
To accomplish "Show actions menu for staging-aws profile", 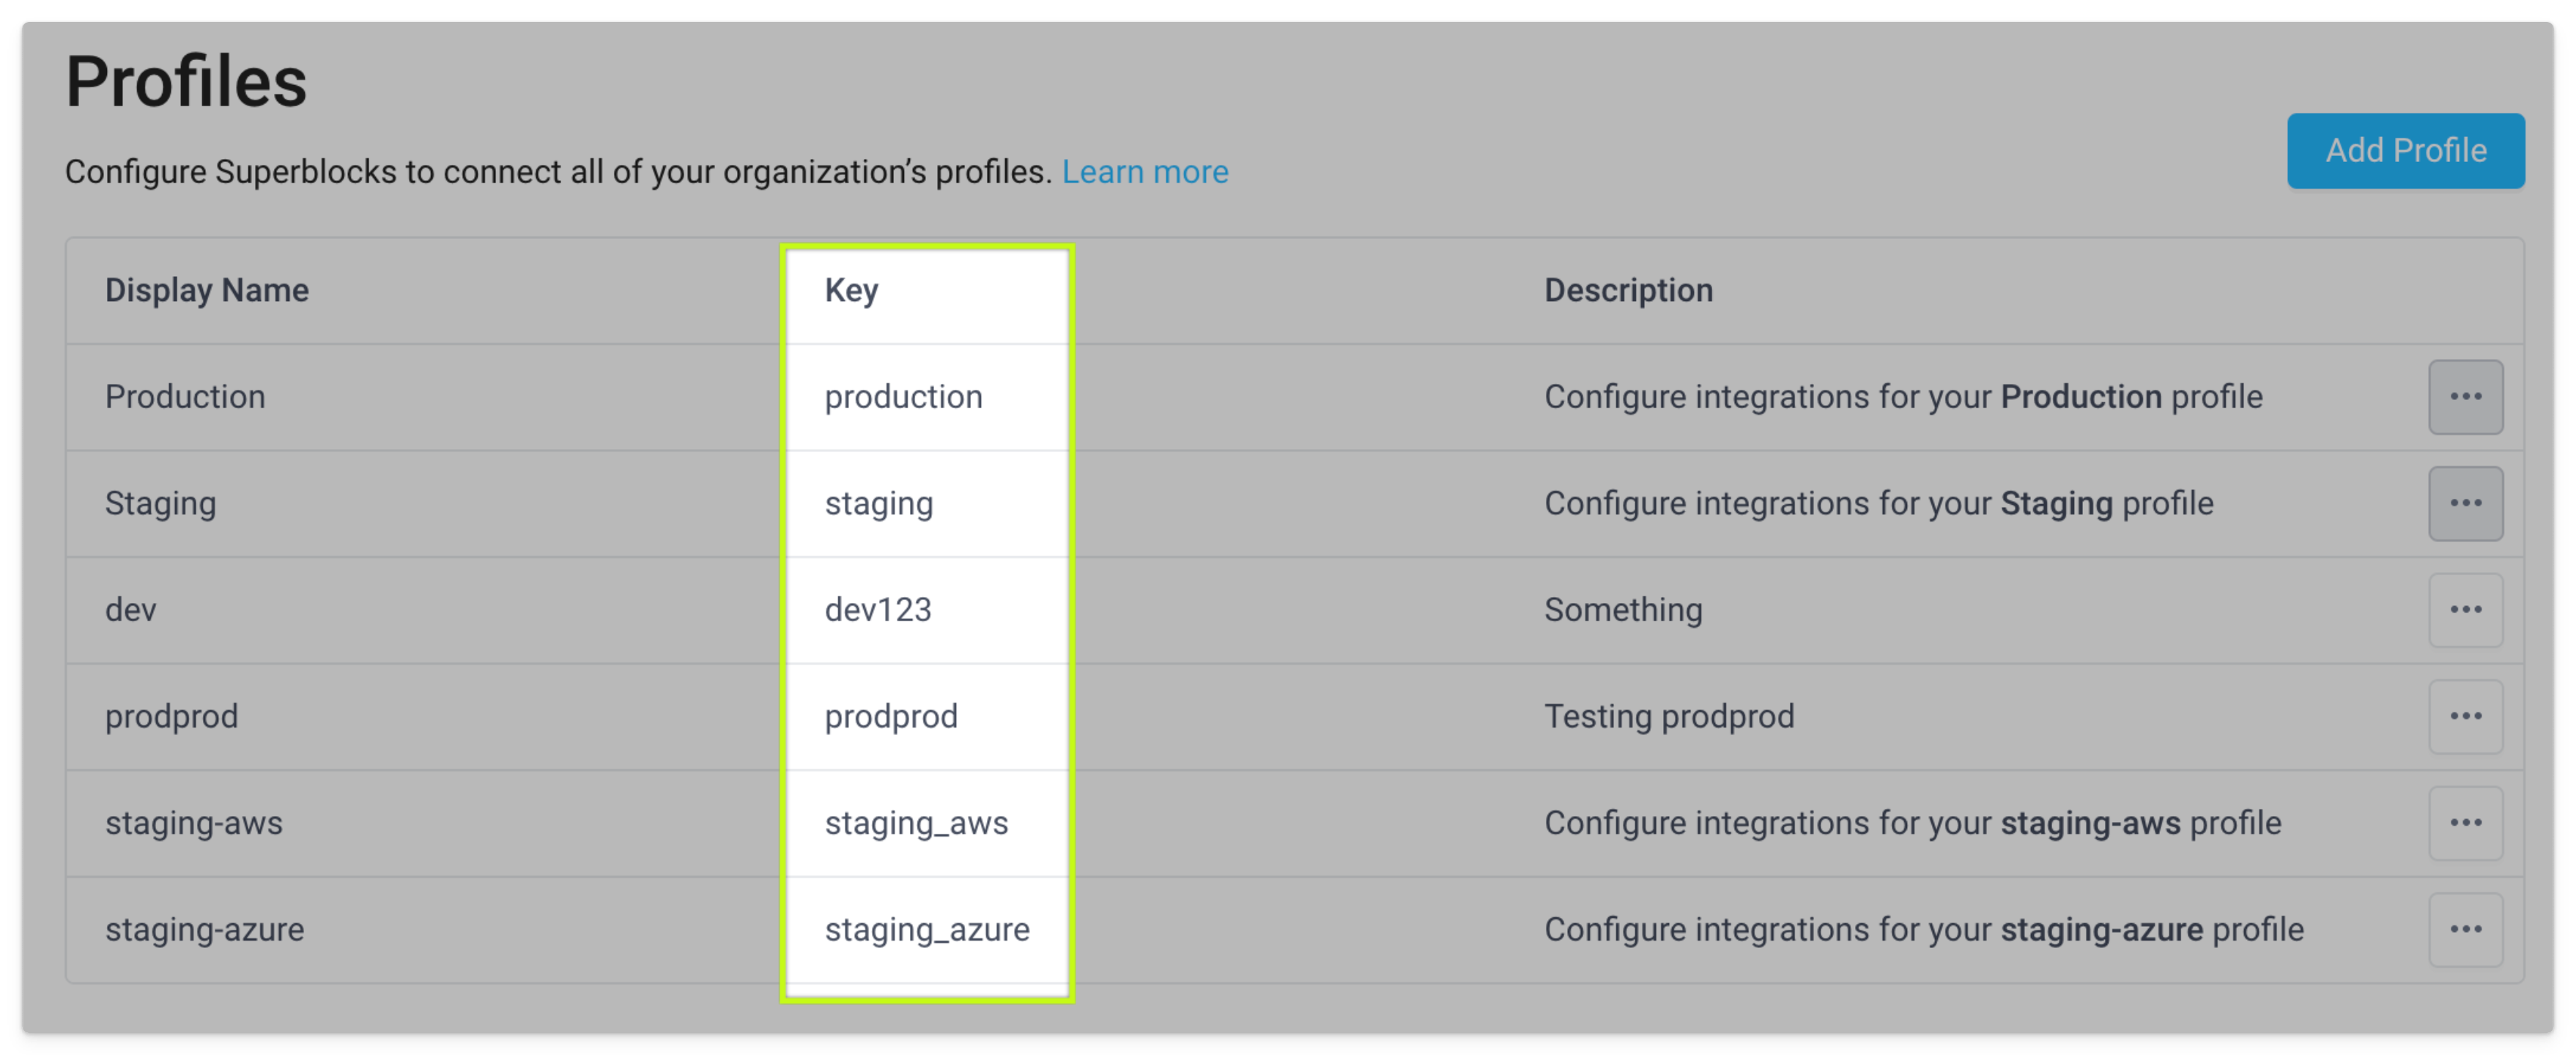I will point(2465,823).
